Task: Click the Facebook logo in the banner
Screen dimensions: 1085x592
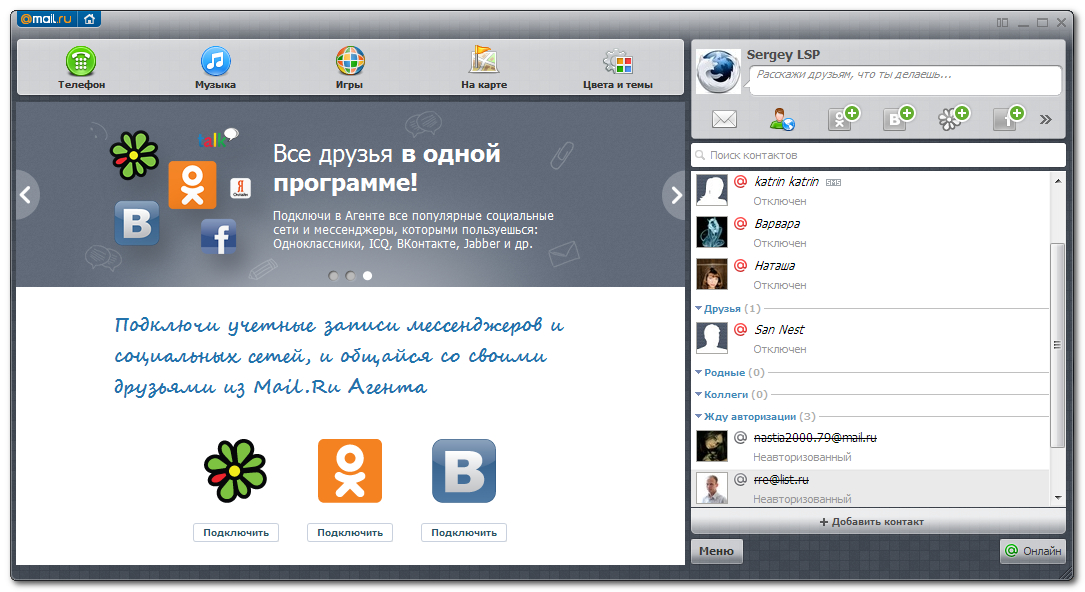Action: pos(219,237)
